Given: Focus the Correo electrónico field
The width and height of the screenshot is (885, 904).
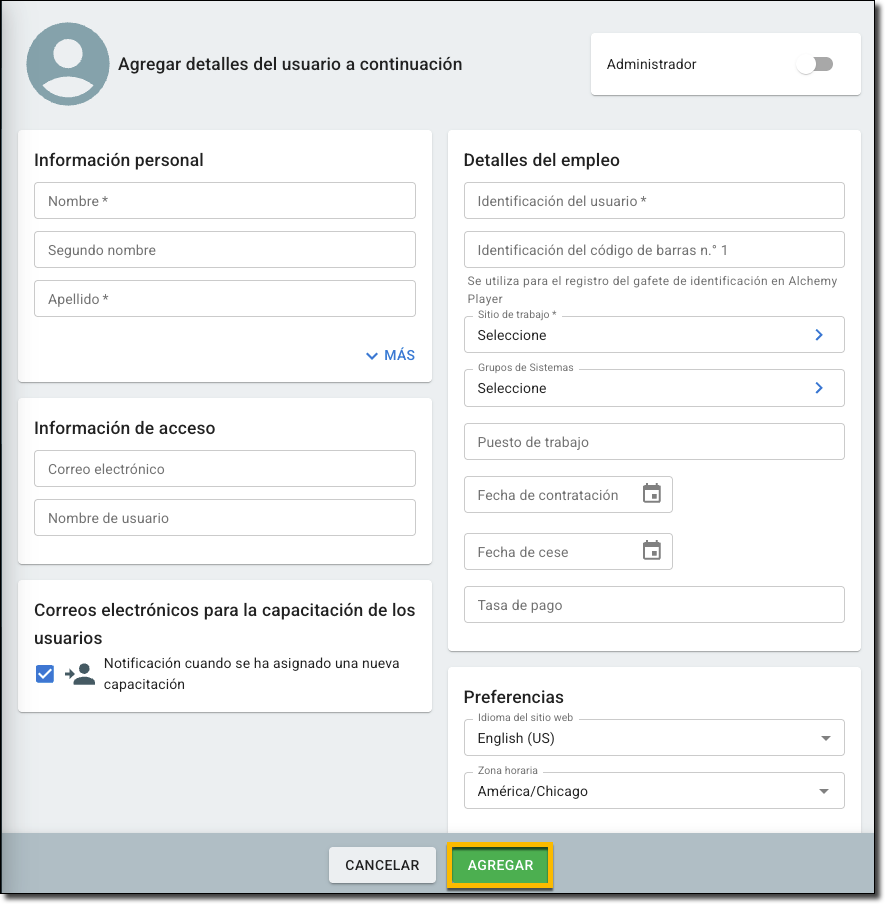Looking at the screenshot, I should pos(225,469).
